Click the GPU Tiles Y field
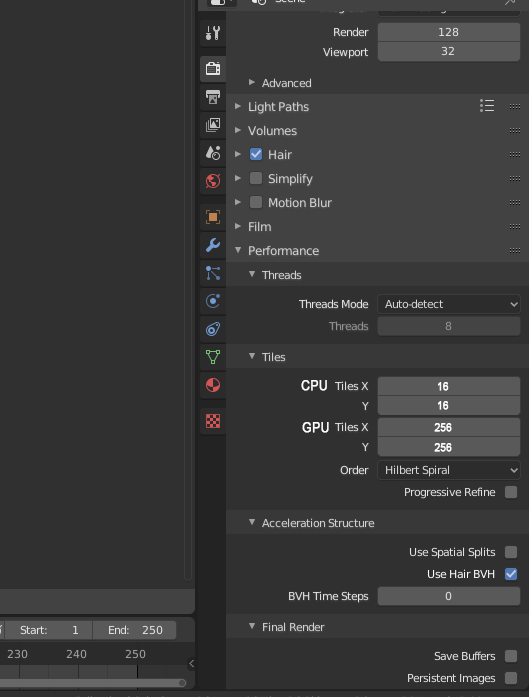Screen dimensions: 529x697 (x=449, y=447)
